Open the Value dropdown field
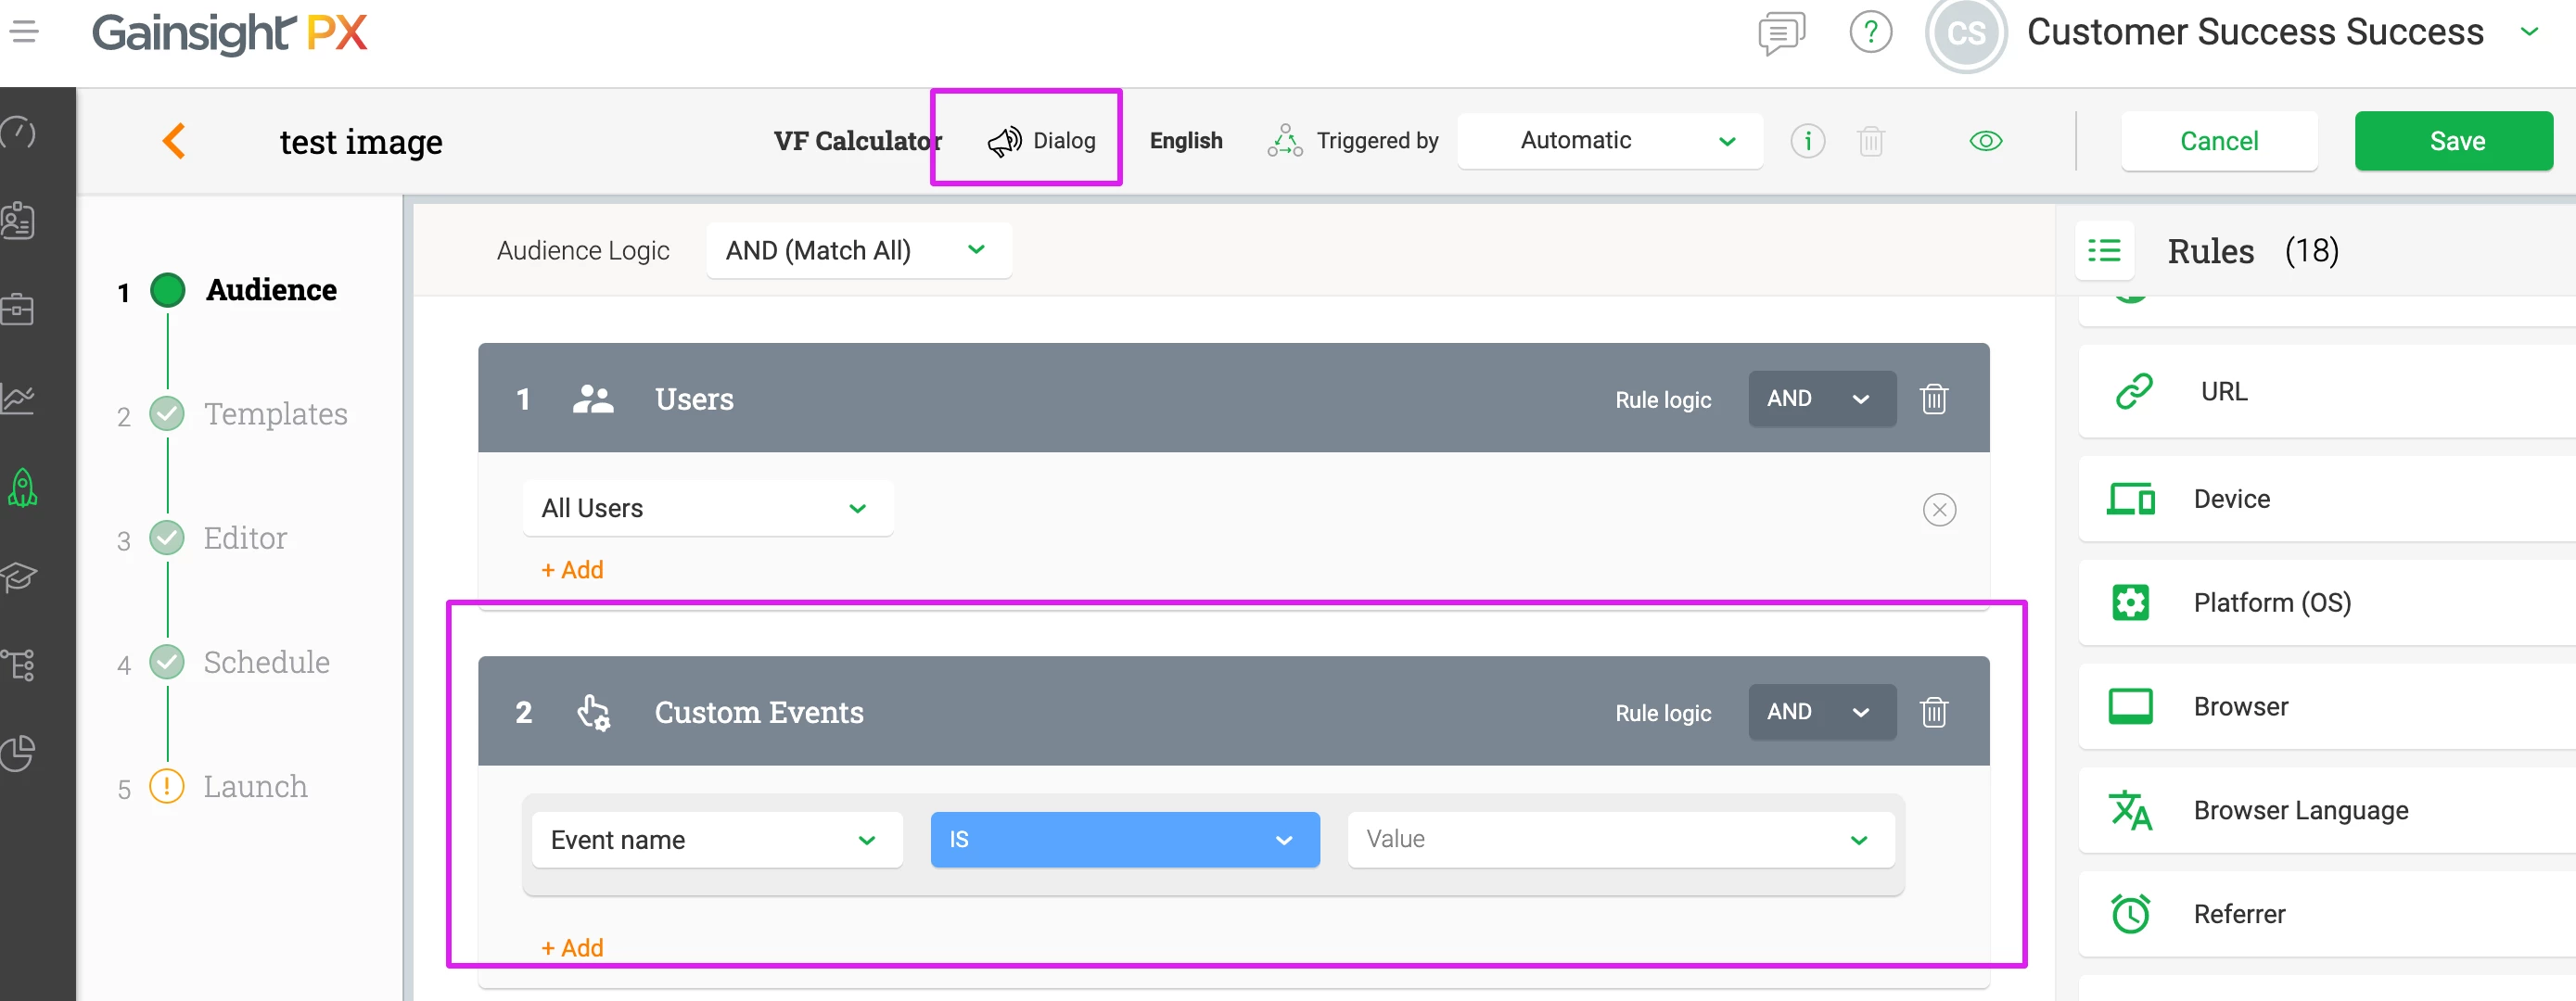This screenshot has height=1001, width=2576. point(1620,840)
